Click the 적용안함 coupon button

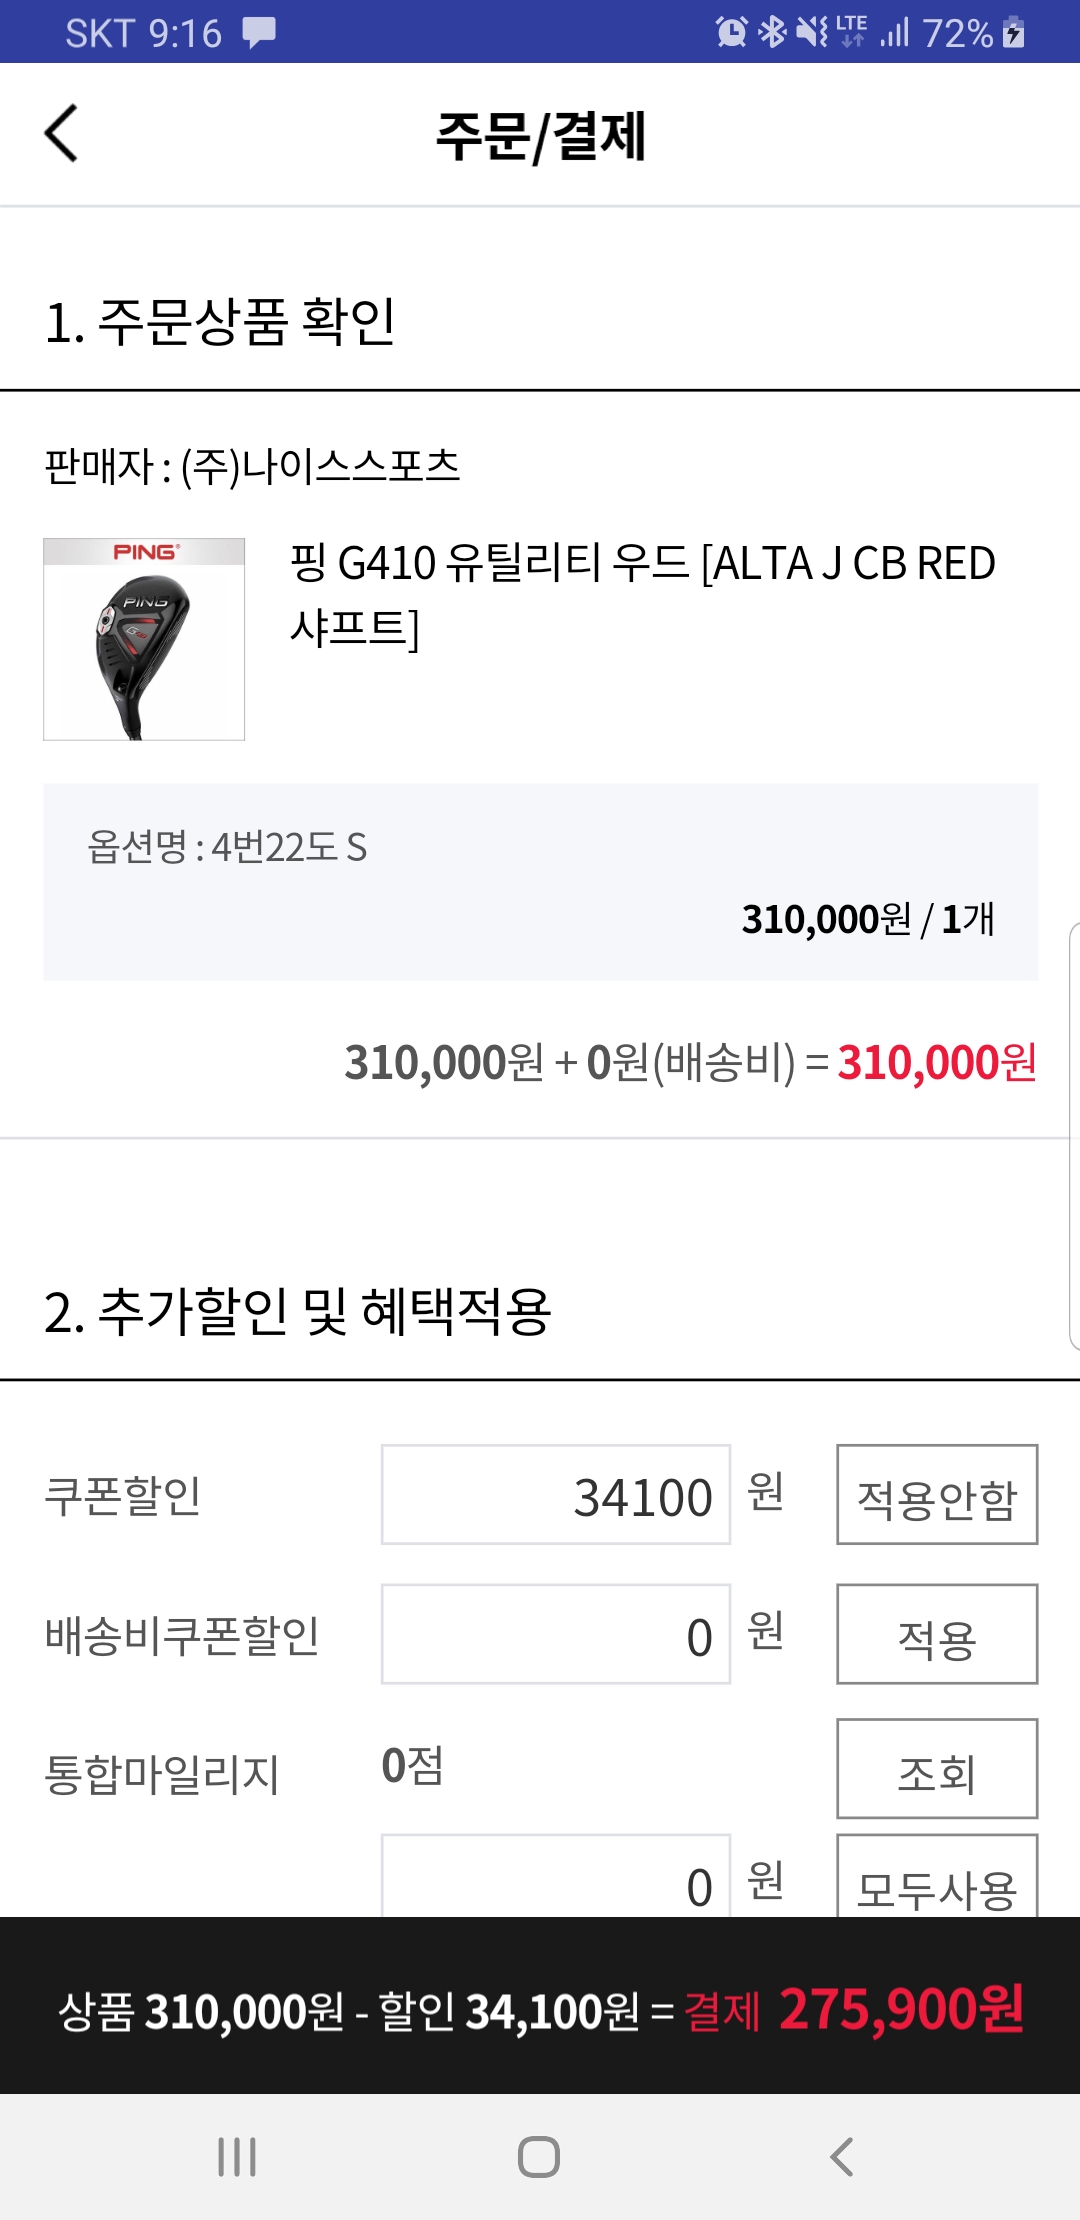pos(936,1495)
